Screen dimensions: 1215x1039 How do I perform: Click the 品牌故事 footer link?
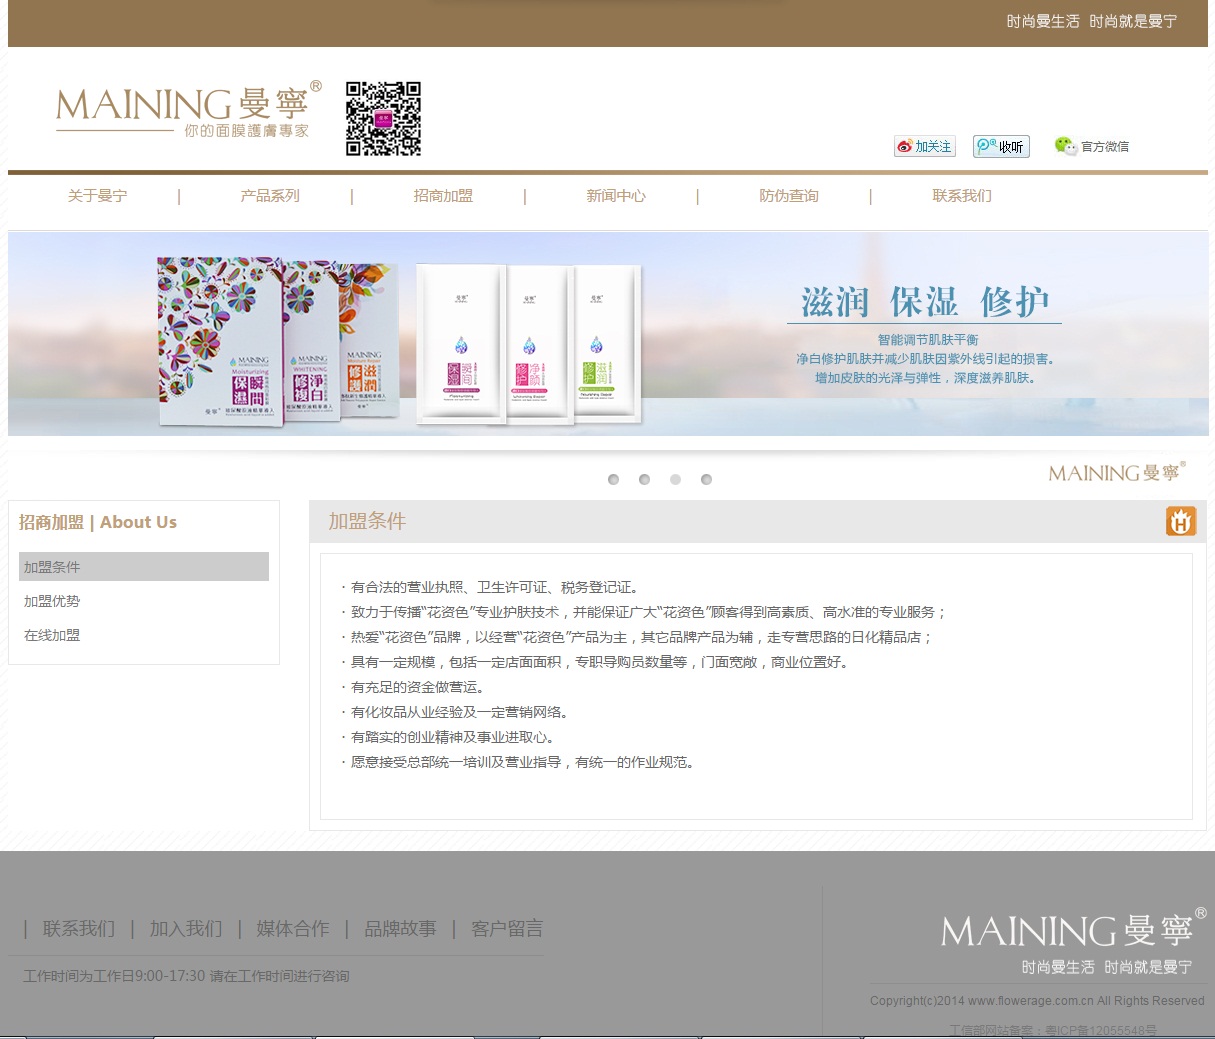pos(400,929)
